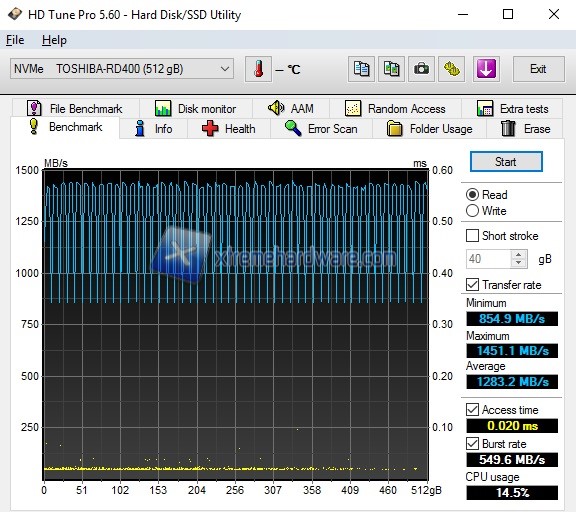576x512 pixels.
Task: Maximize the HD Tune Pro window
Action: tap(508, 15)
